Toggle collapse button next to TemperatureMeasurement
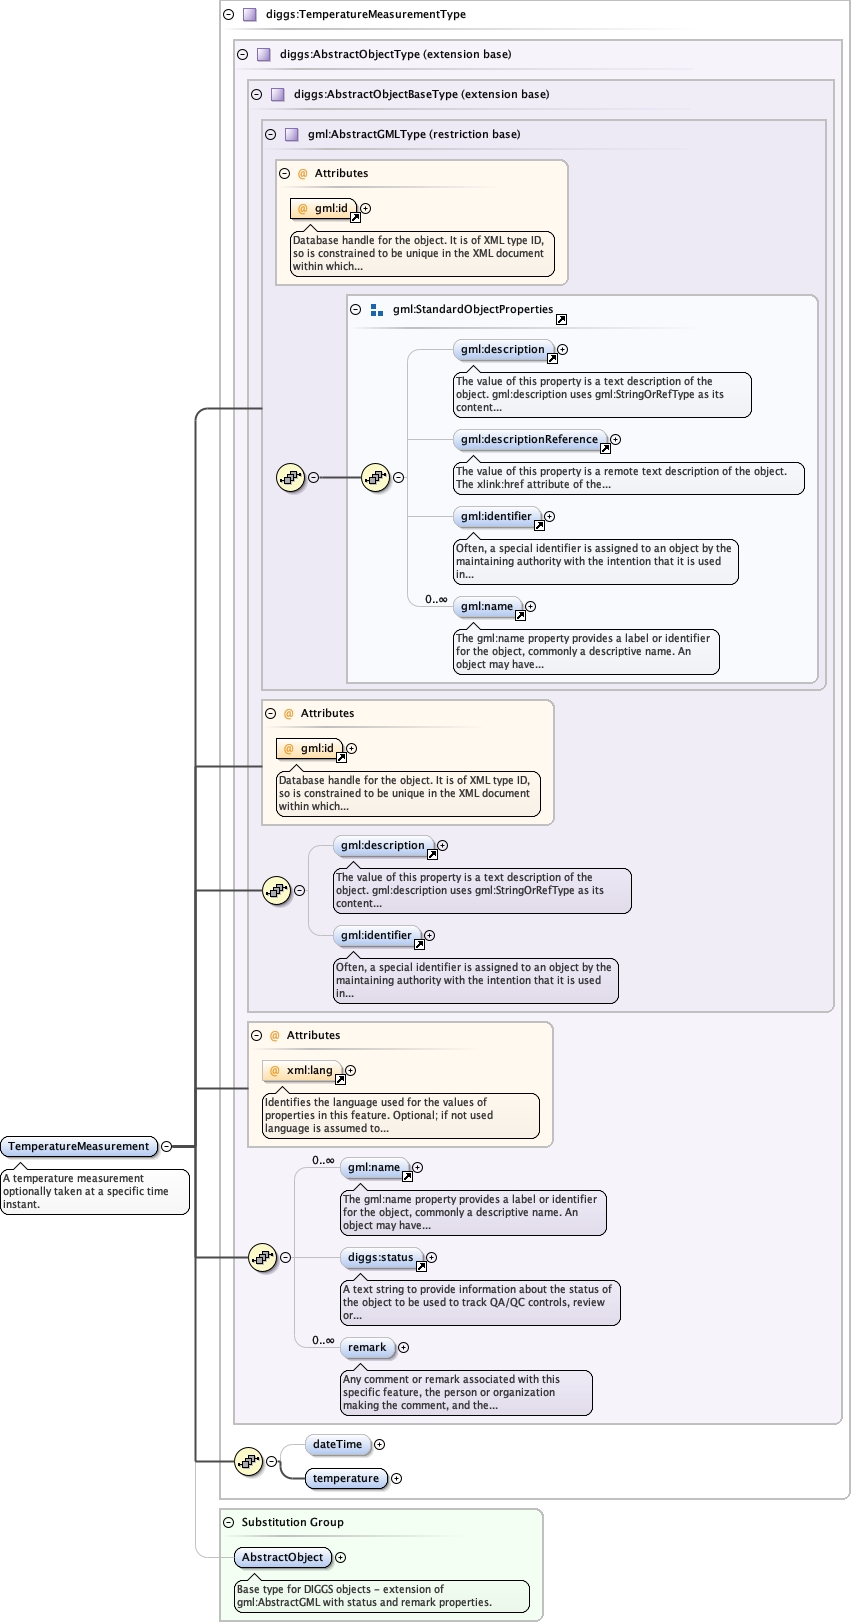This screenshot has width=852, height=1623. pos(167,1147)
